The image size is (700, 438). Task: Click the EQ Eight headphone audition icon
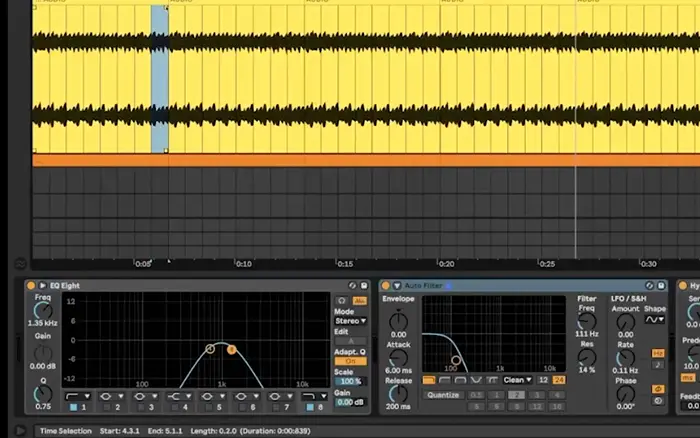point(342,299)
